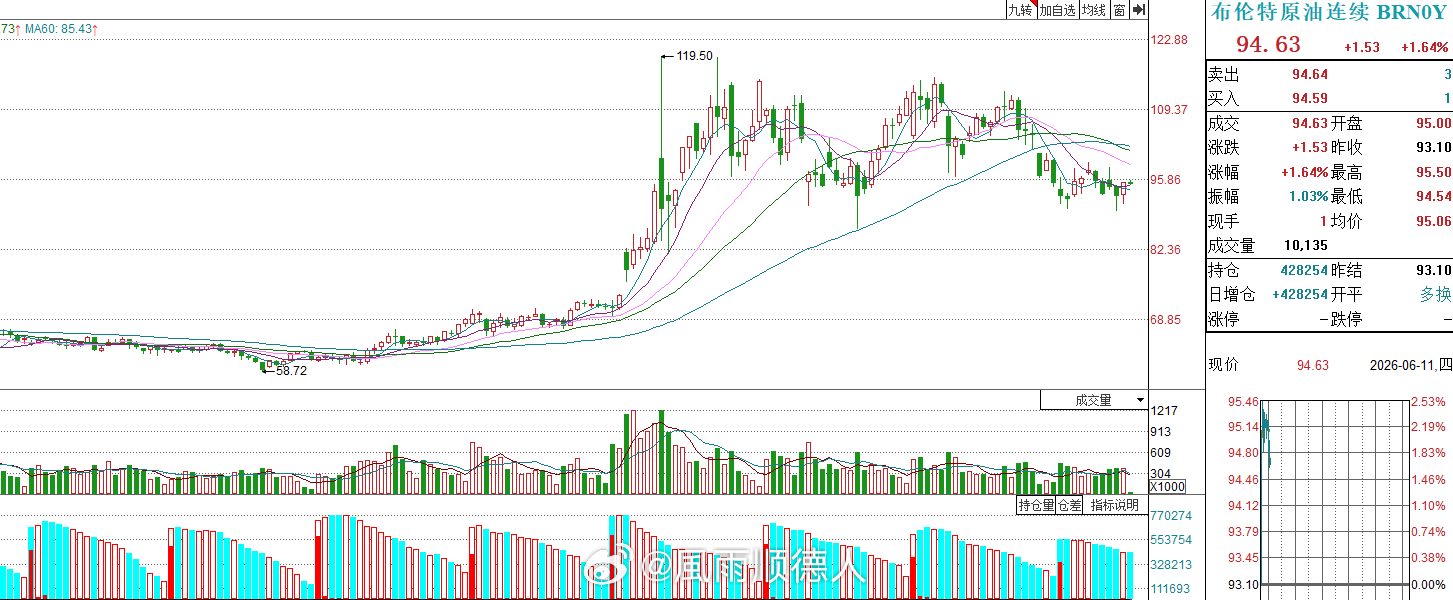This screenshot has height=600, width=1453.
Task: Toggle 均线 moving average lines
Action: pyautogui.click(x=1095, y=10)
